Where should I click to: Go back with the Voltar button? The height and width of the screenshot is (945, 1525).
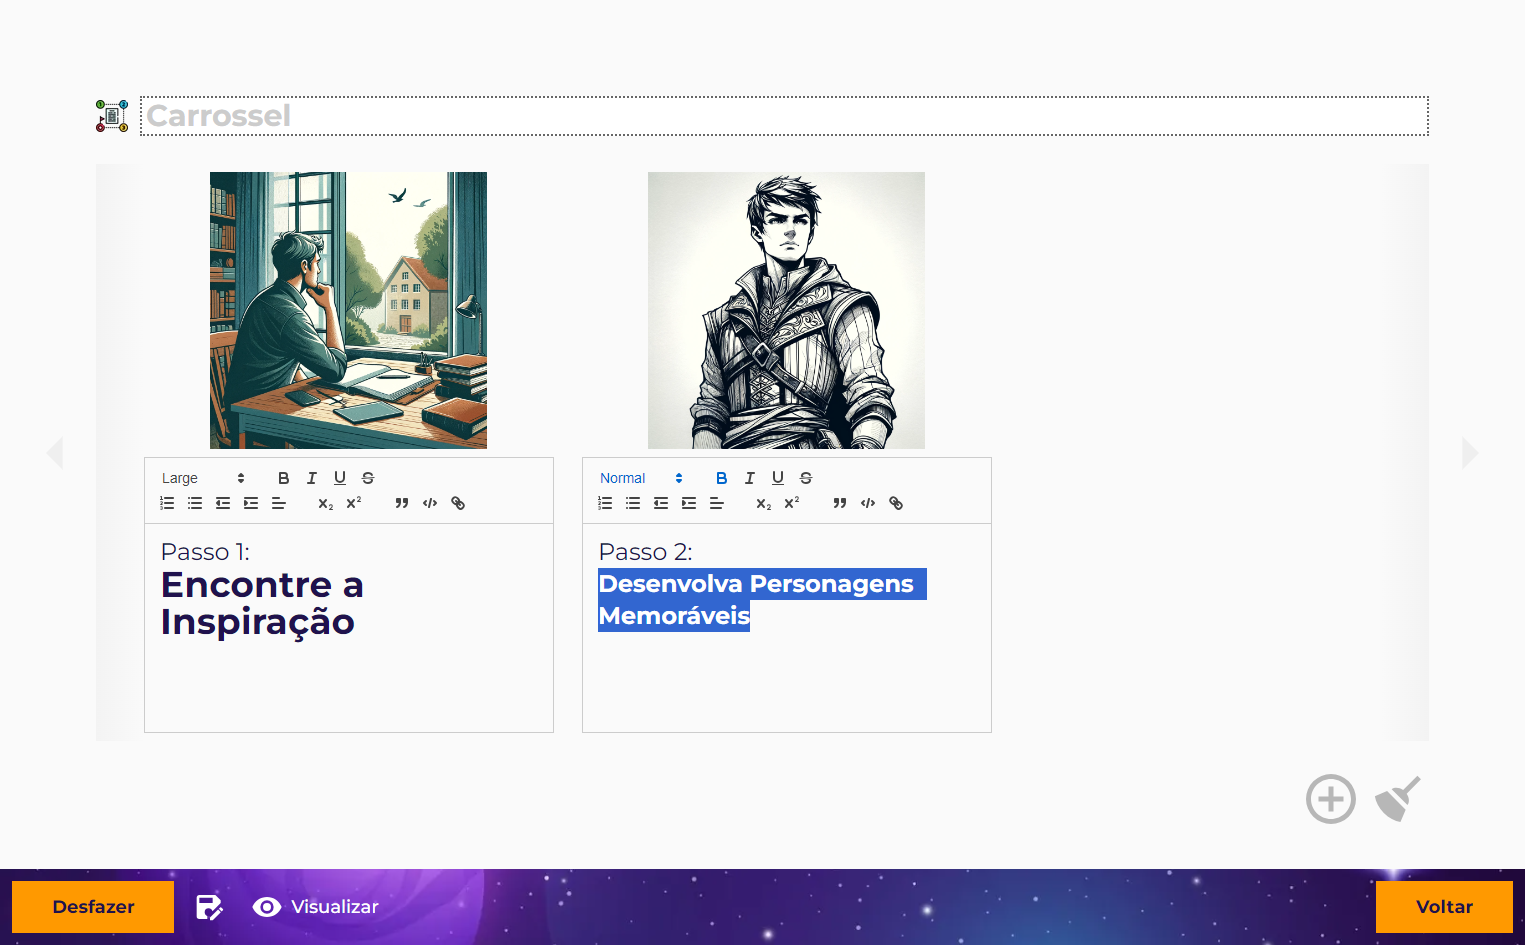point(1444,907)
